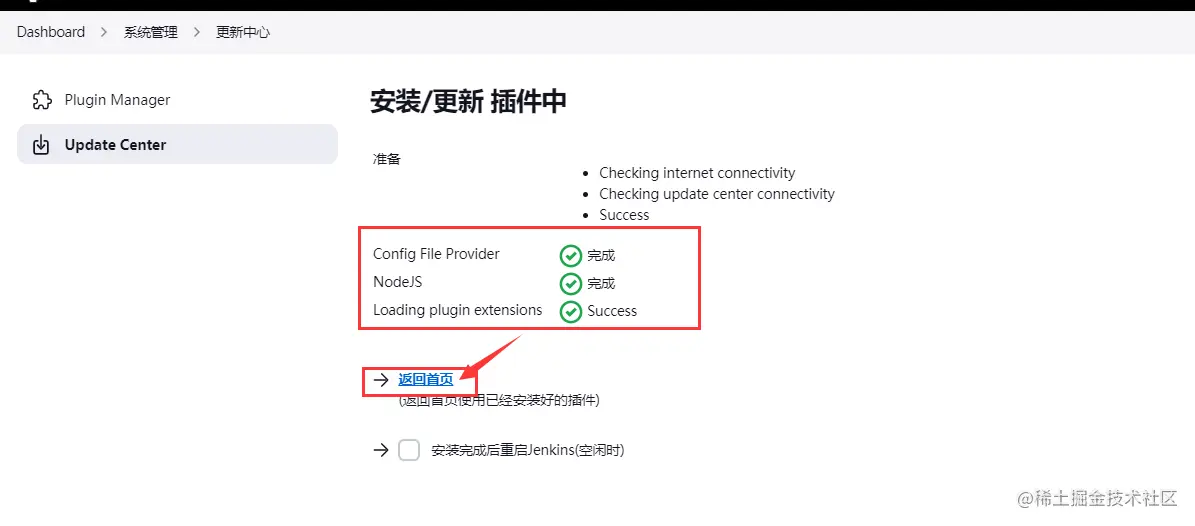1195x526 pixels.
Task: Click the green checkmark beside Config File Provider
Action: [571, 255]
